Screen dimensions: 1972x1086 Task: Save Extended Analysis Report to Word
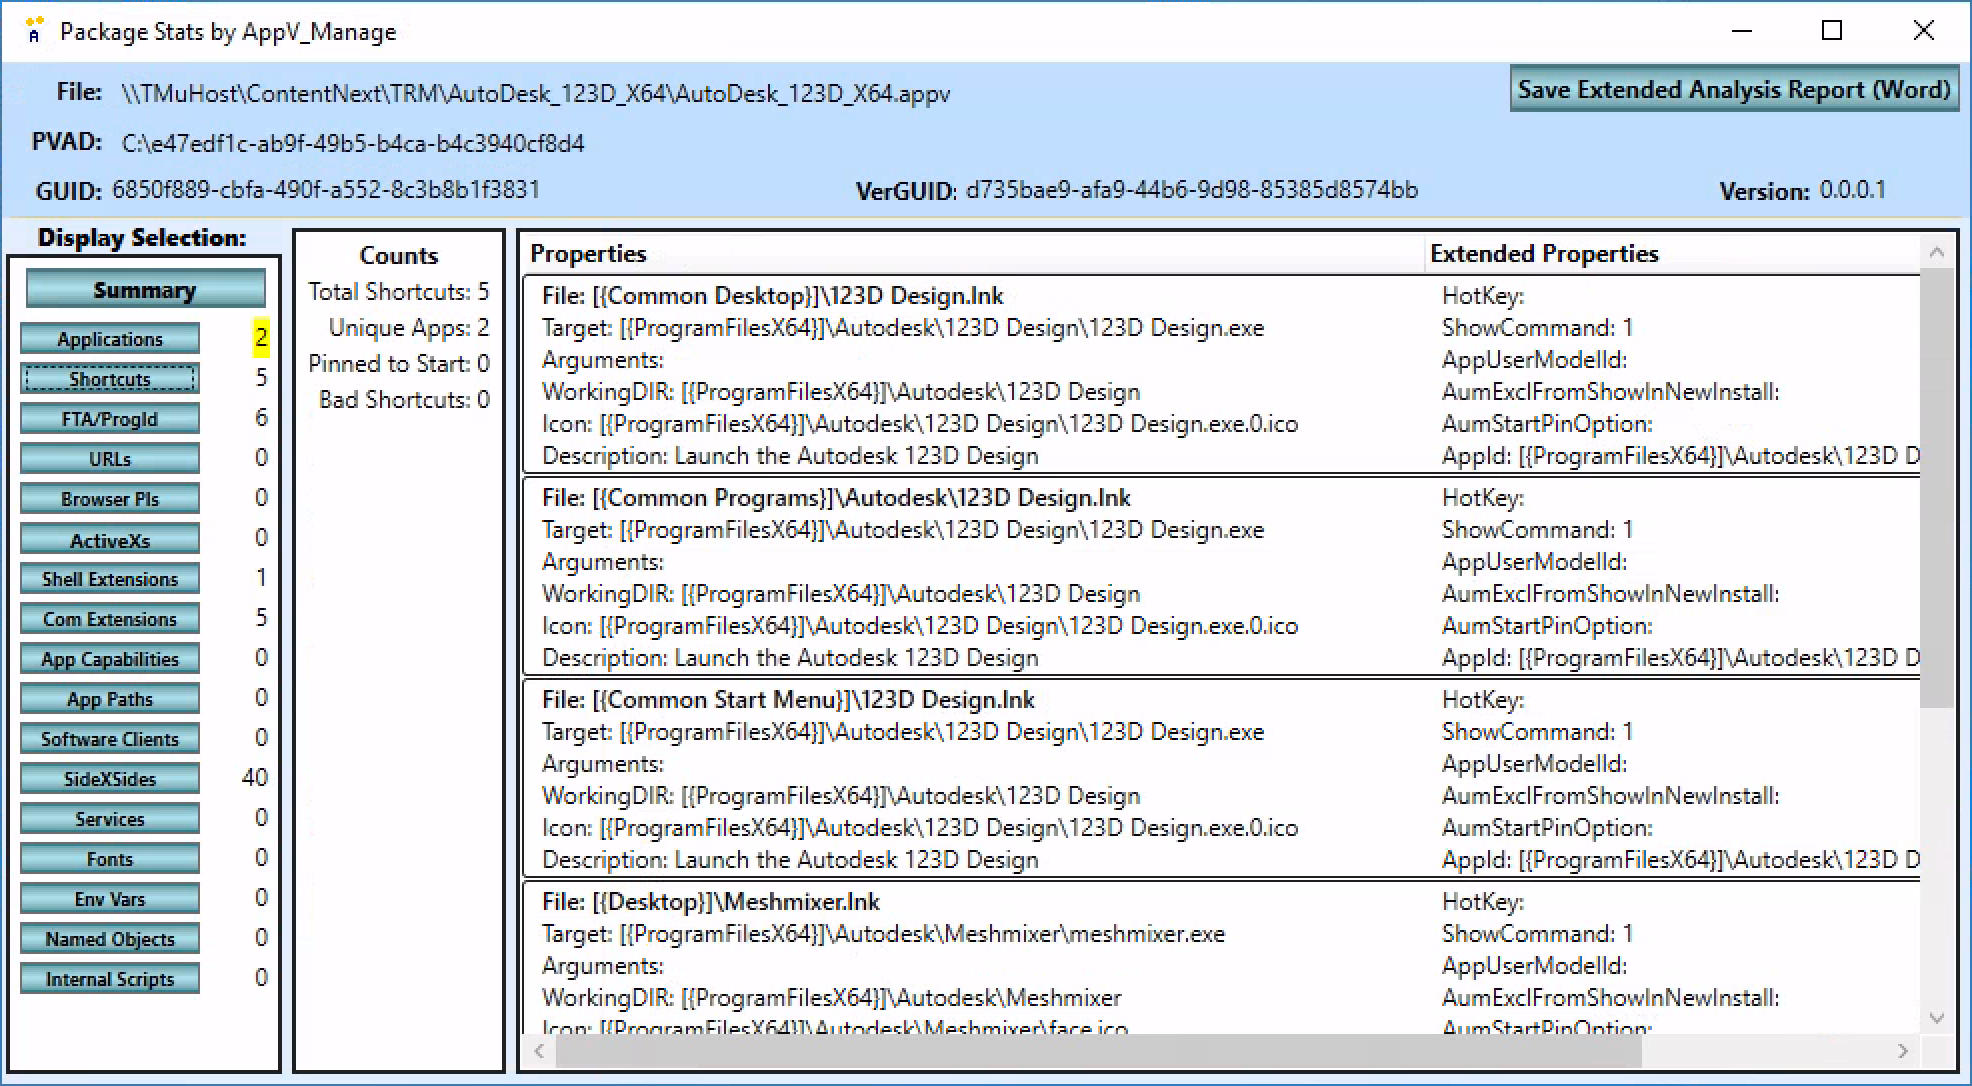[1734, 89]
